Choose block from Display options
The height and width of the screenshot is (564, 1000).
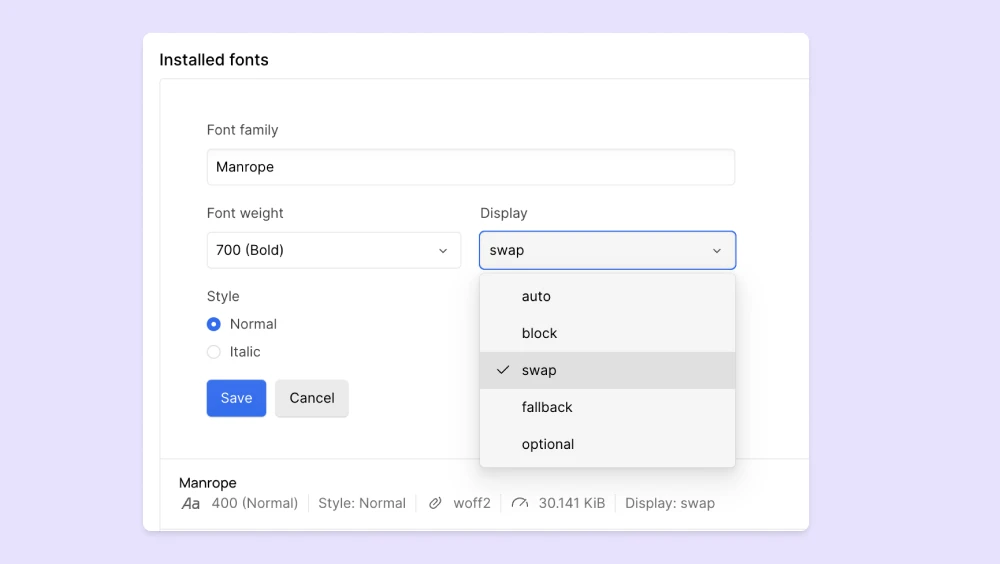(607, 333)
